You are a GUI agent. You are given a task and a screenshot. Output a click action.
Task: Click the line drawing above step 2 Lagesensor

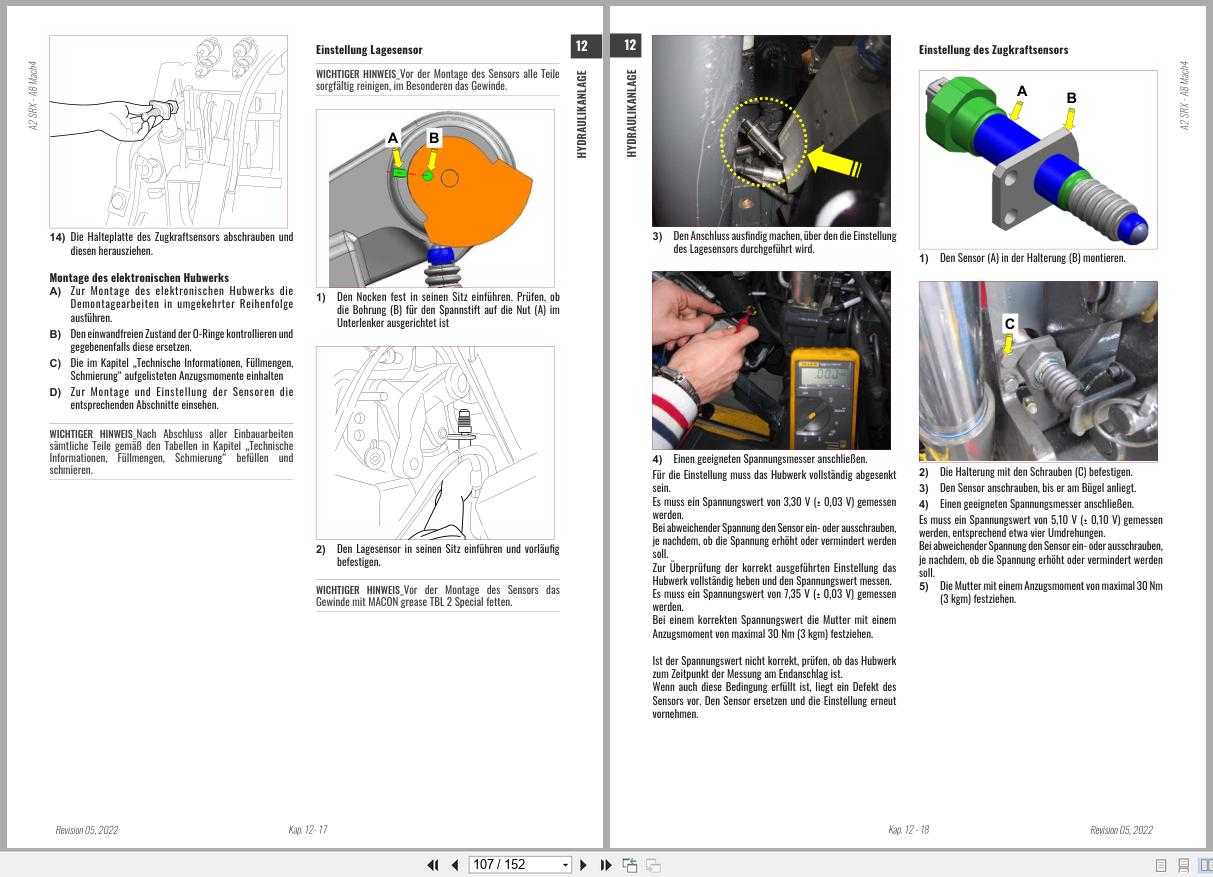[x=435, y=443]
